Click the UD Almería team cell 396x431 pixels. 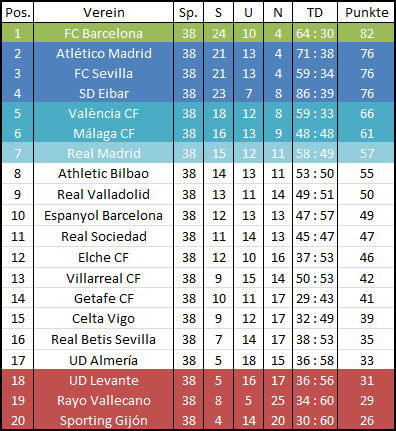tap(103, 360)
